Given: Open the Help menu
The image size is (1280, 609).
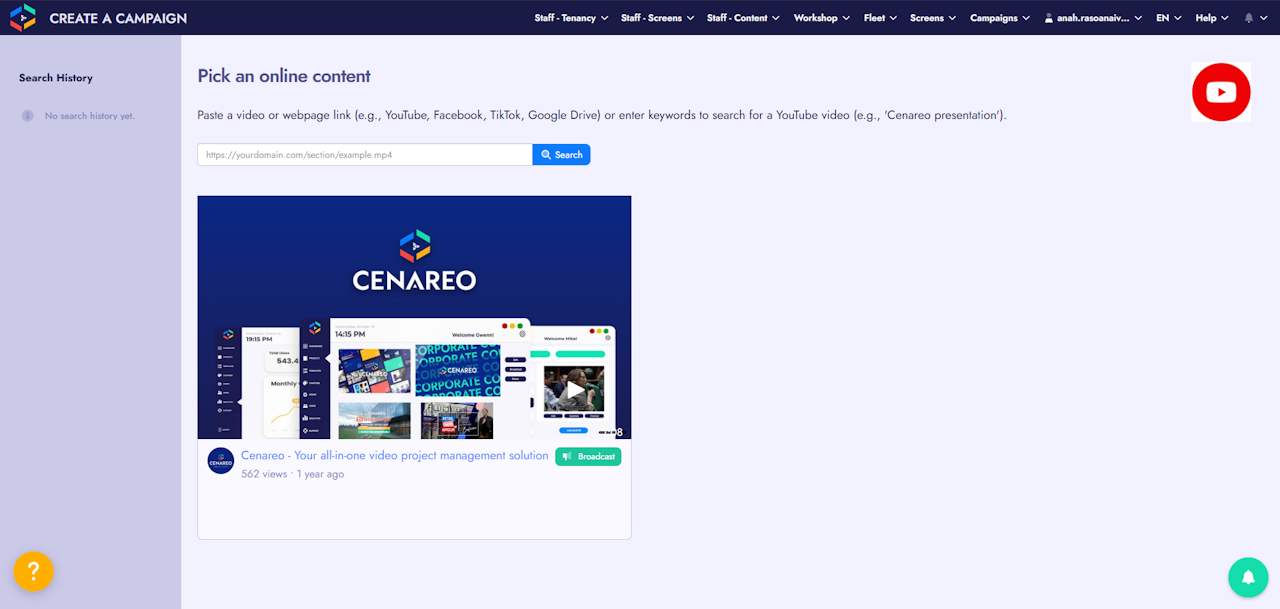Looking at the screenshot, I should 1212,18.
